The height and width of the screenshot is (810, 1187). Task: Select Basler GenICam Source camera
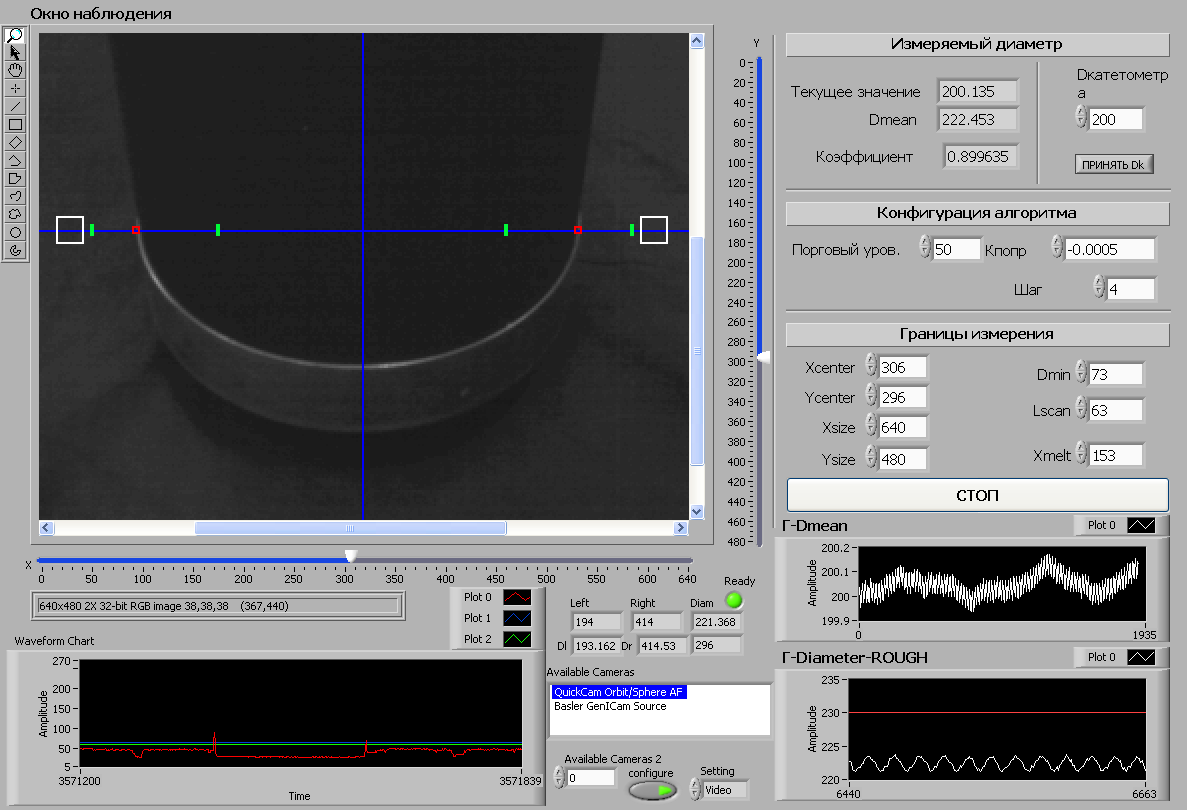coord(609,706)
